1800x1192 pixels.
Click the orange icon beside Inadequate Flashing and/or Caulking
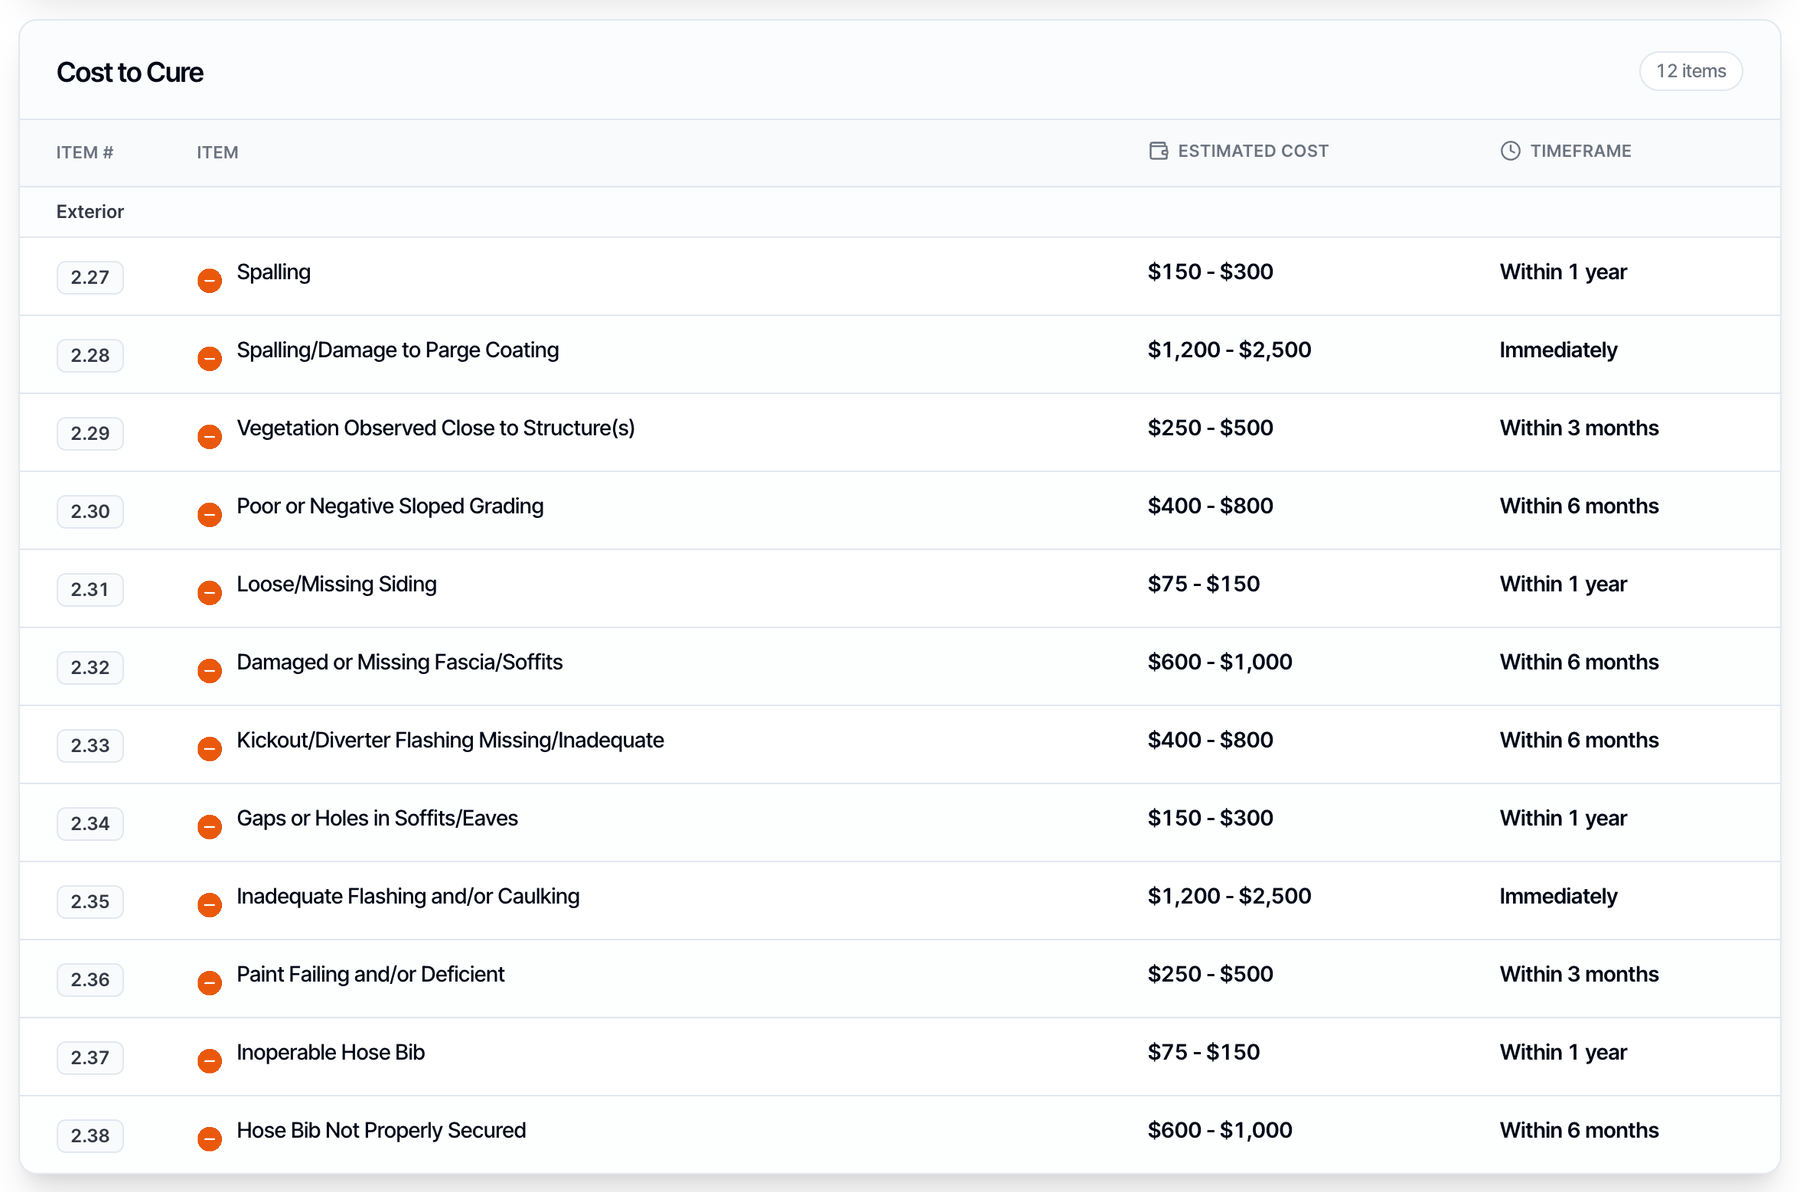(x=209, y=904)
